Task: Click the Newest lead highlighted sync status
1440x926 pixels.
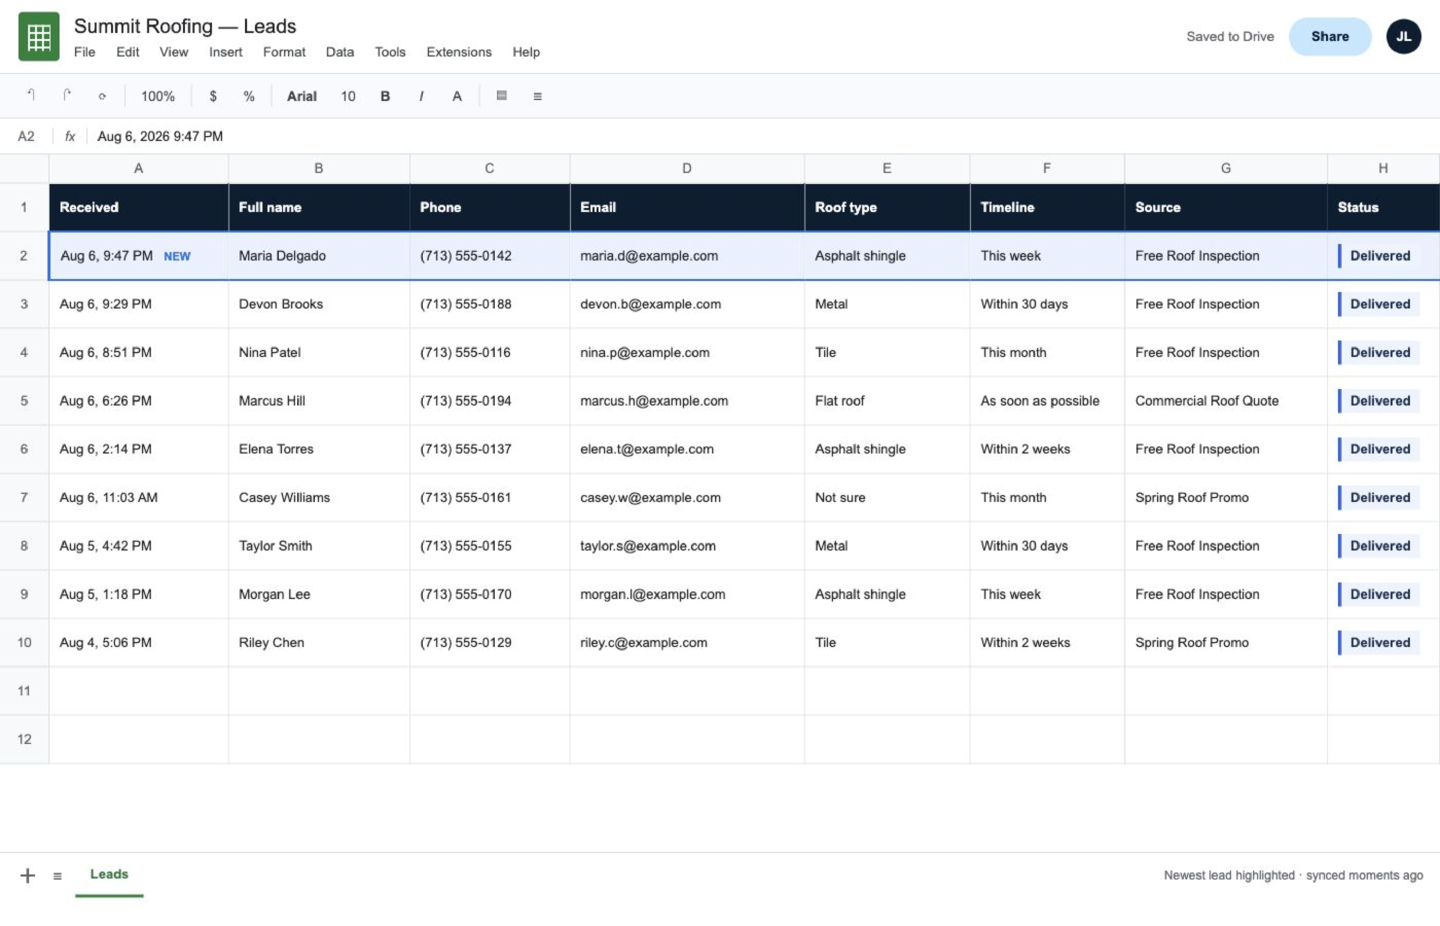Action: pos(1293,875)
